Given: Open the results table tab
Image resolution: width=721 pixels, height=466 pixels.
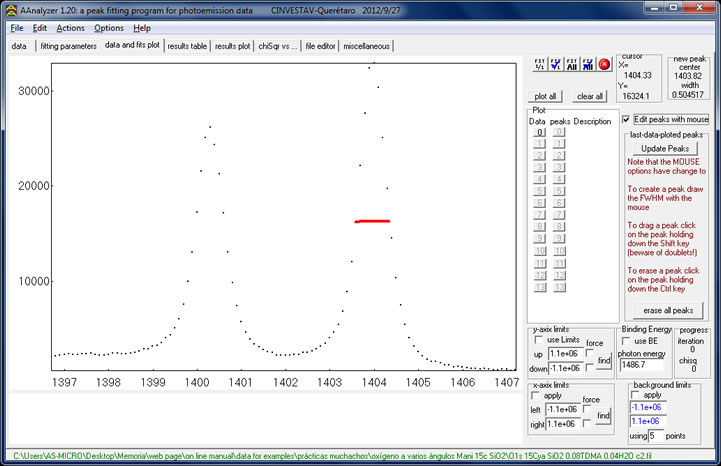Looking at the screenshot, I should [187, 46].
